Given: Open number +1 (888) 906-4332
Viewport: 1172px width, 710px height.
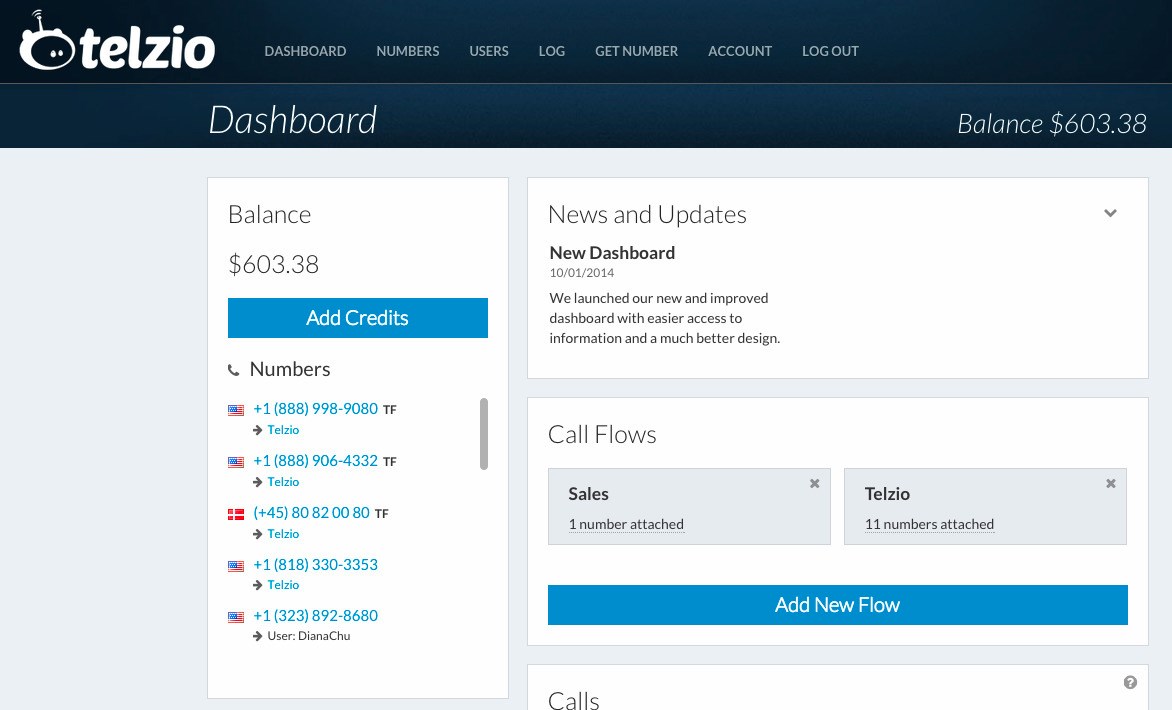Looking at the screenshot, I should click(315, 461).
